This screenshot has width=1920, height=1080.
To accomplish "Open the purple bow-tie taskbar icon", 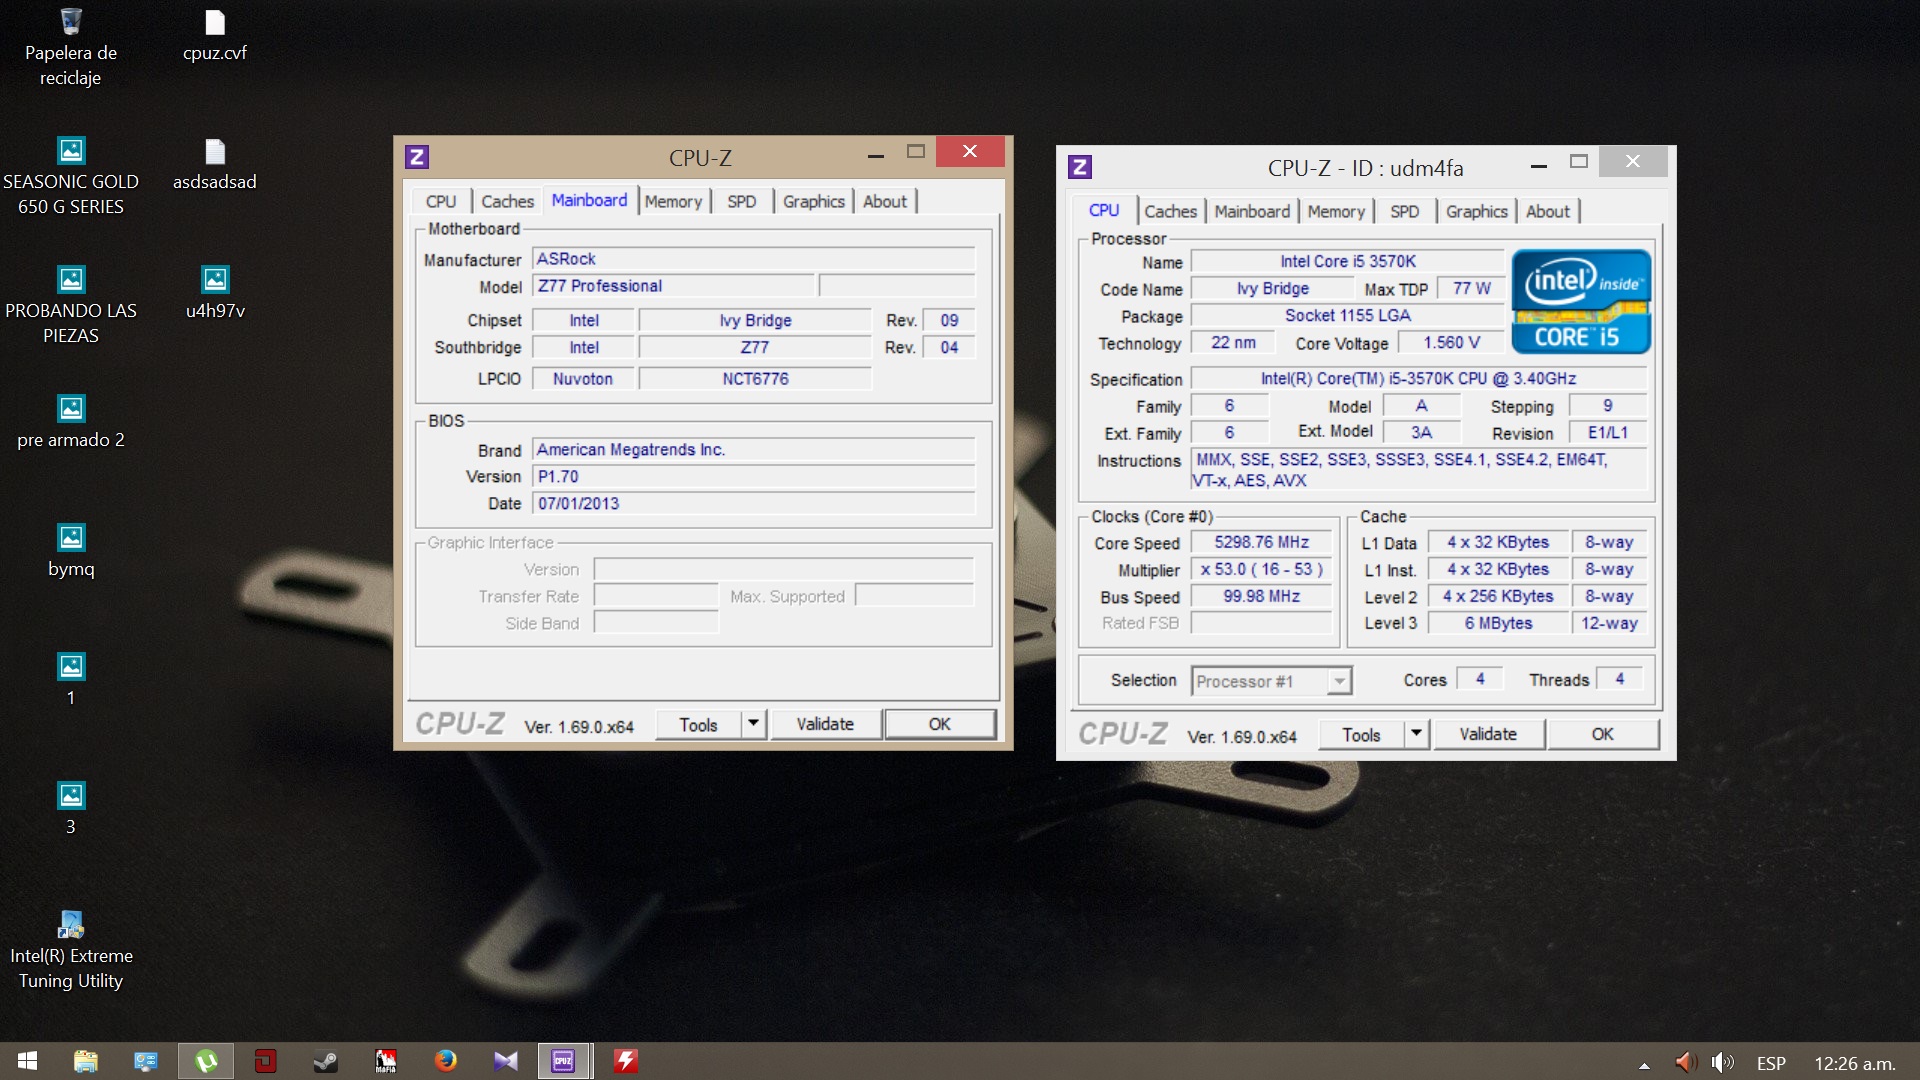I will click(505, 1061).
